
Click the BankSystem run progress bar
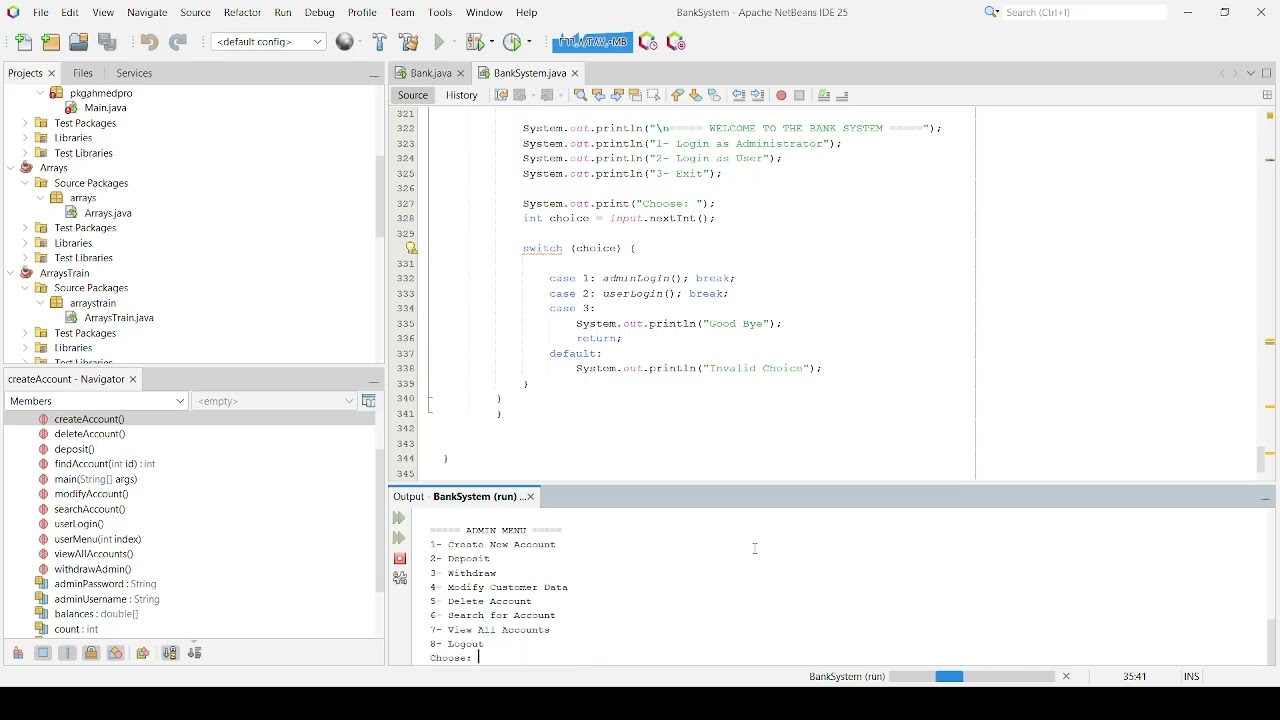(x=972, y=677)
